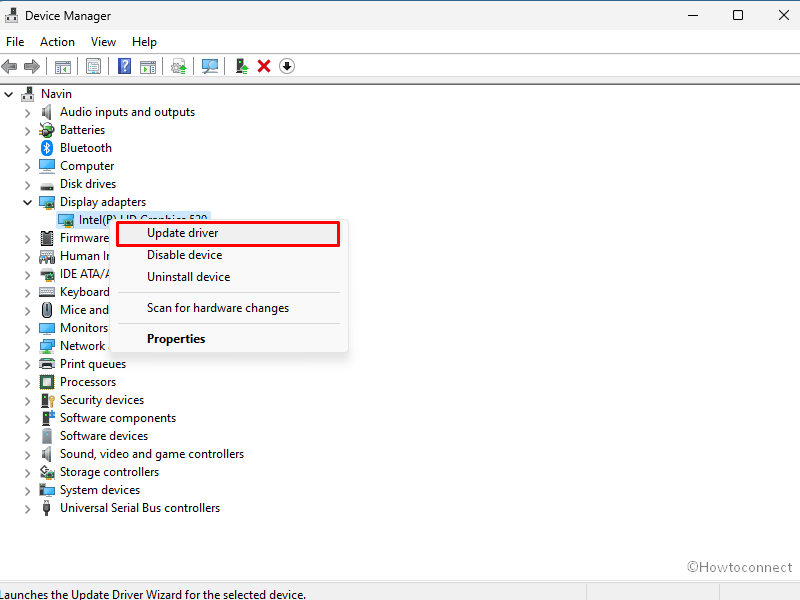Click the Print queues printer icon

[47, 364]
